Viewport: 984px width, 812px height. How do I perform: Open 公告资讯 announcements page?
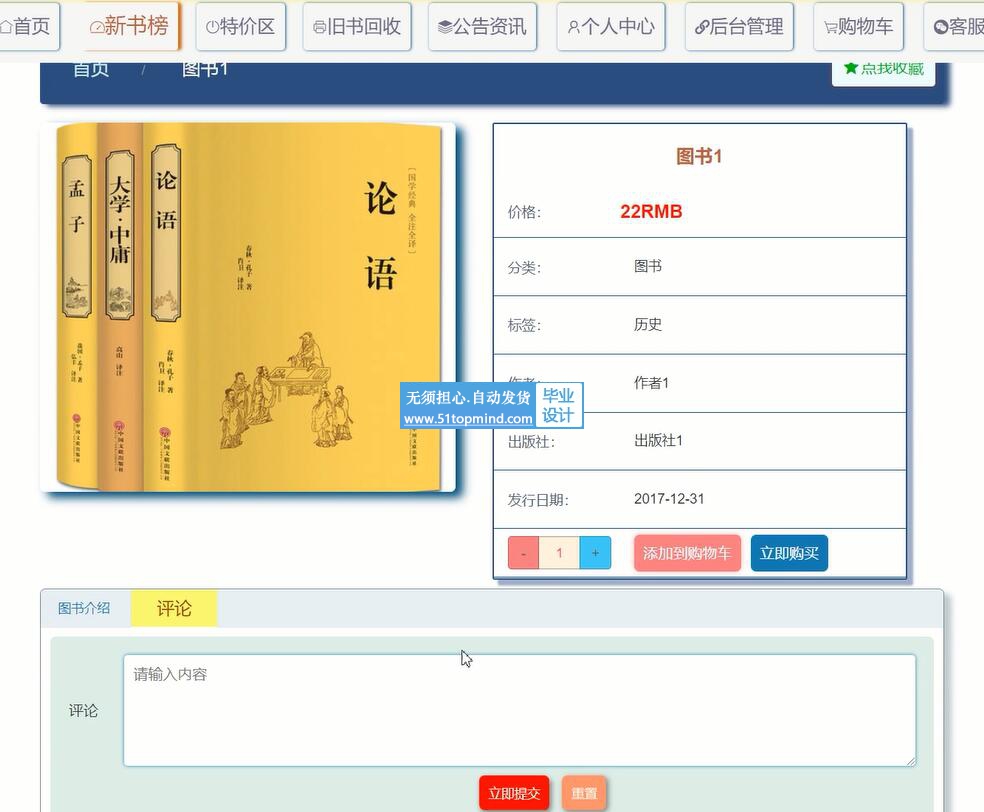click(482, 26)
